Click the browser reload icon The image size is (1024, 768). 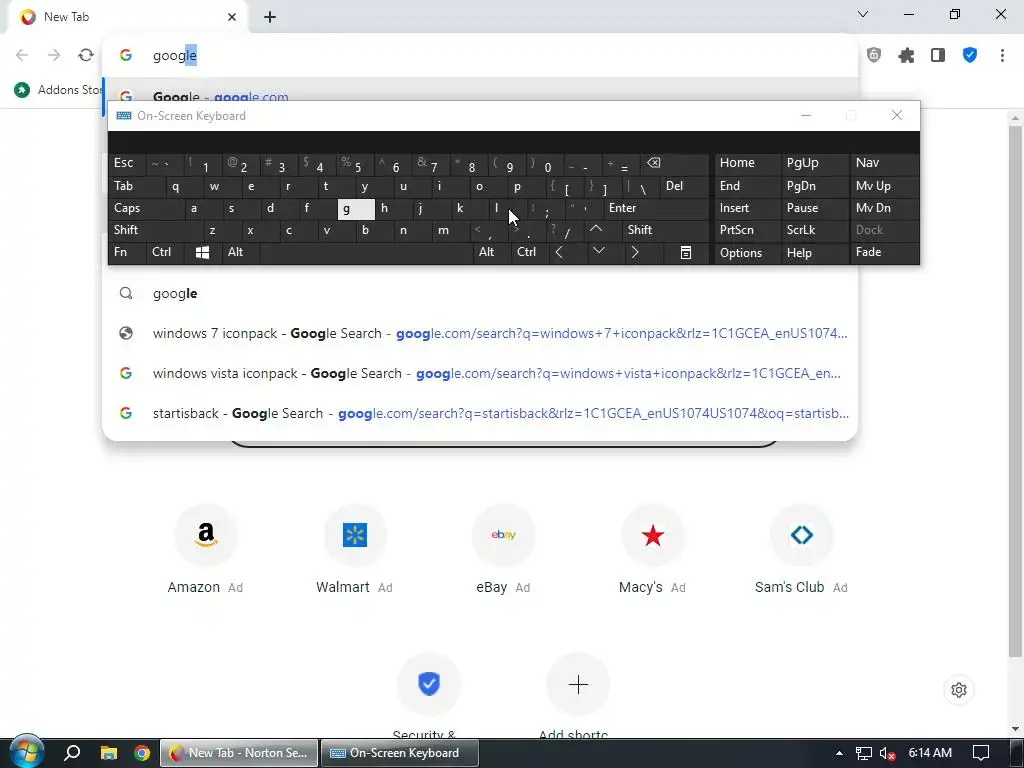(x=86, y=56)
